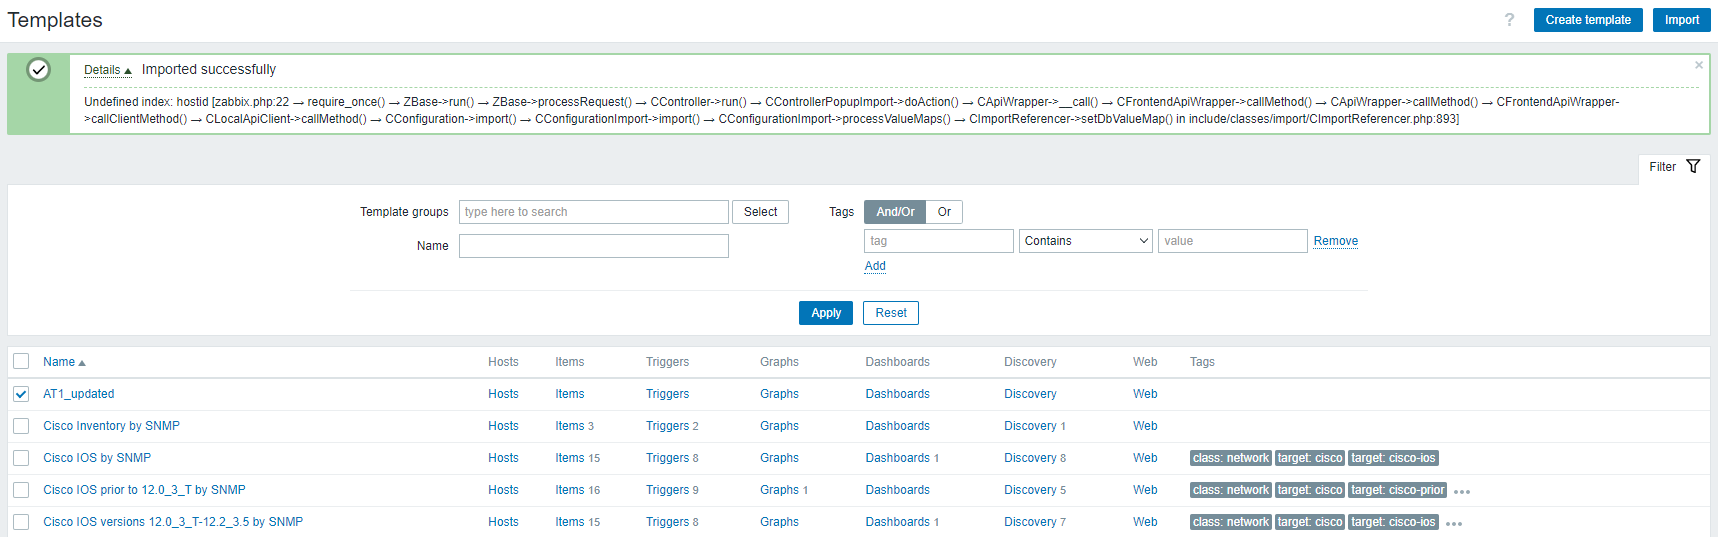Click the green success checkmark icon
The height and width of the screenshot is (537, 1718).
pyautogui.click(x=38, y=70)
